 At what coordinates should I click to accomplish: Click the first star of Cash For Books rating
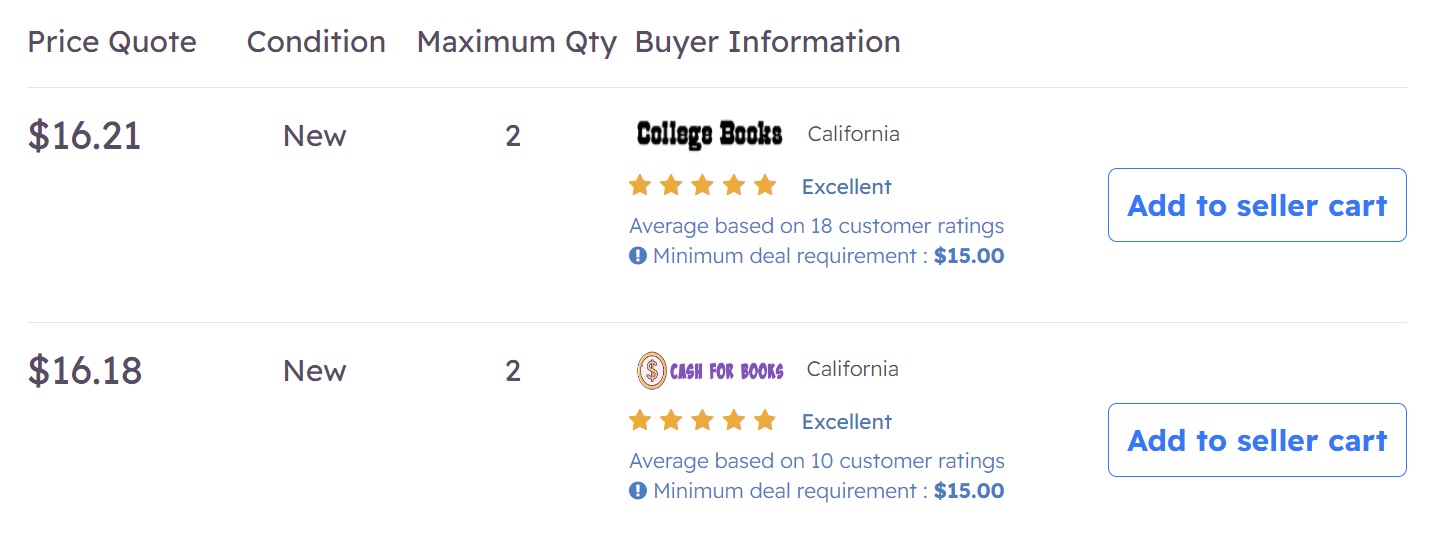pyautogui.click(x=640, y=420)
